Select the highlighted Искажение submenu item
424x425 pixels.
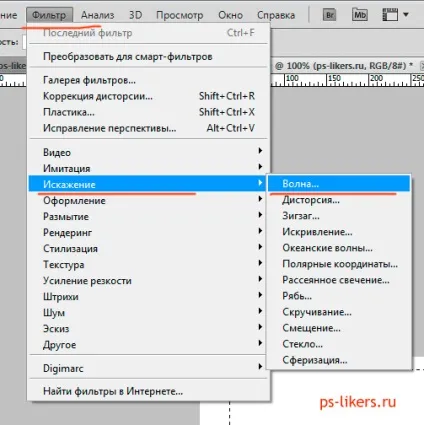147,184
